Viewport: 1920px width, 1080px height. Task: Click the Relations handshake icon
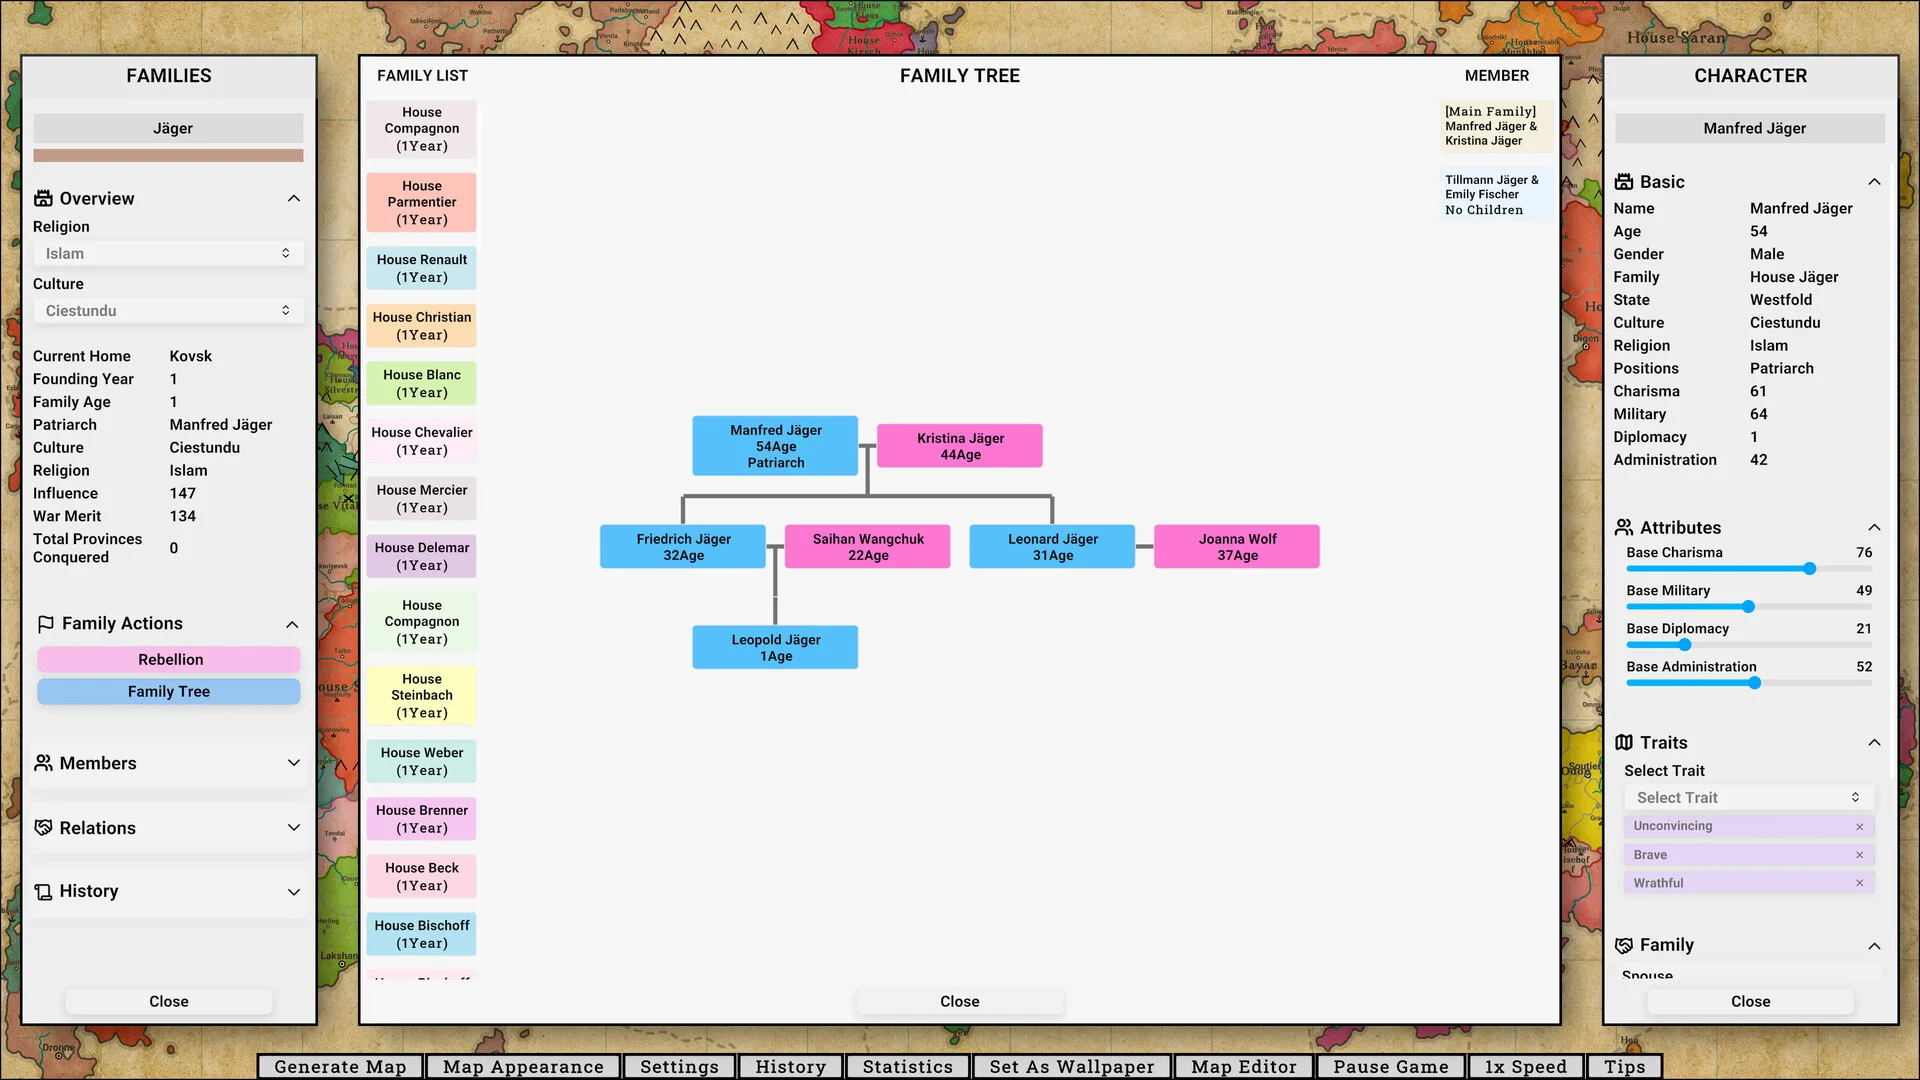click(44, 828)
